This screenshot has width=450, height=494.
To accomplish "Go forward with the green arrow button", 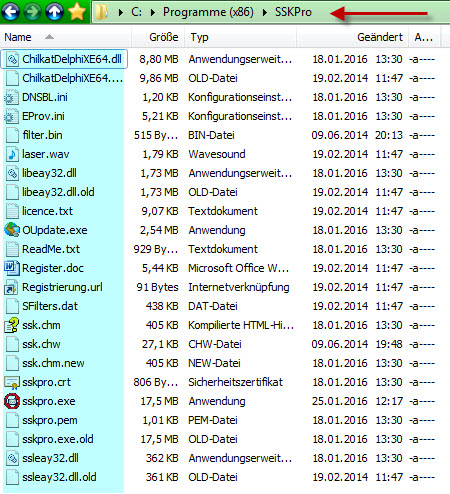I will [32, 12].
